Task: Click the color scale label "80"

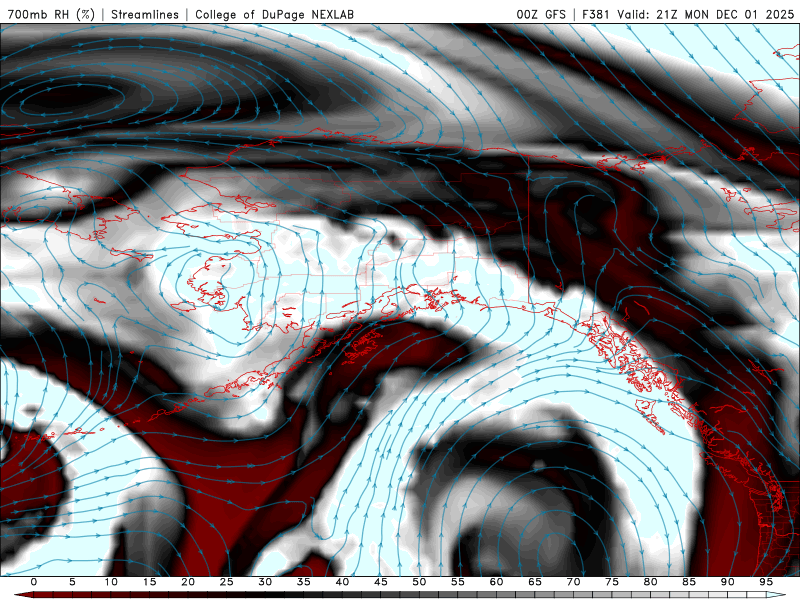Action: point(650,582)
